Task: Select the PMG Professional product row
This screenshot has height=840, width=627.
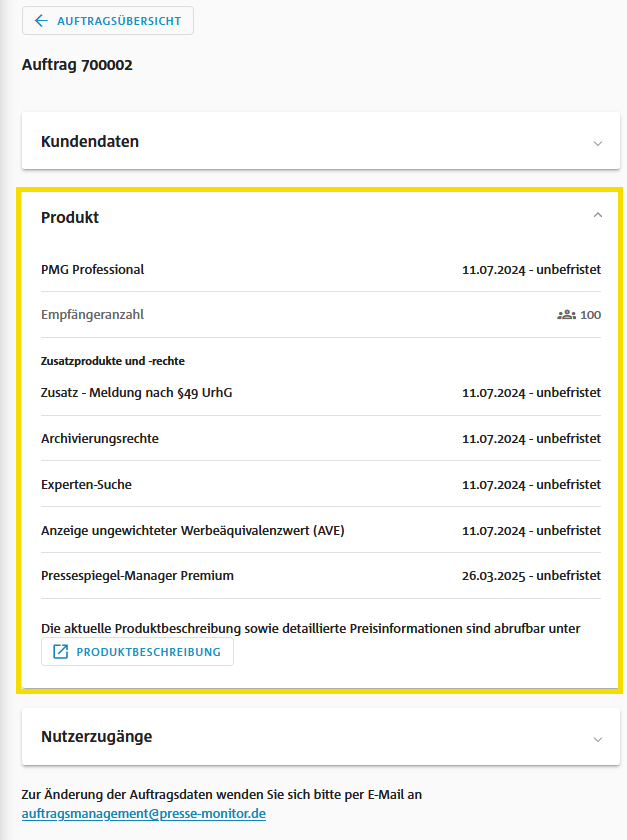Action: click(93, 269)
